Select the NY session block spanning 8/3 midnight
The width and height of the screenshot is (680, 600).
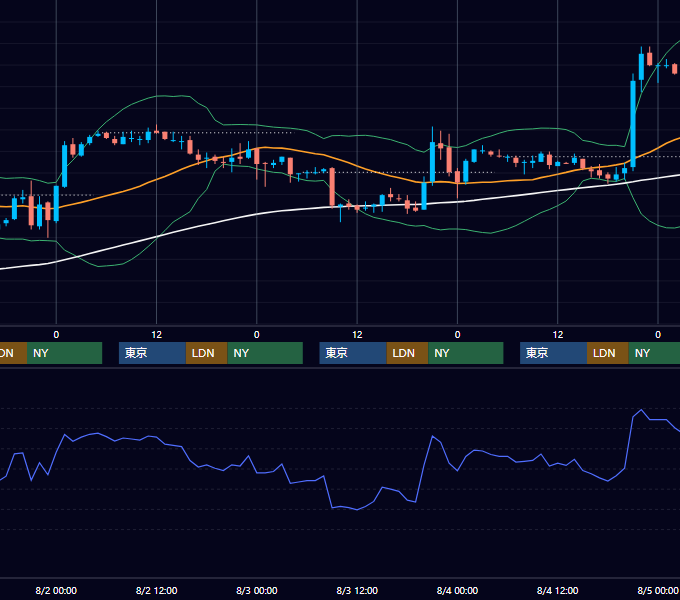tap(265, 353)
